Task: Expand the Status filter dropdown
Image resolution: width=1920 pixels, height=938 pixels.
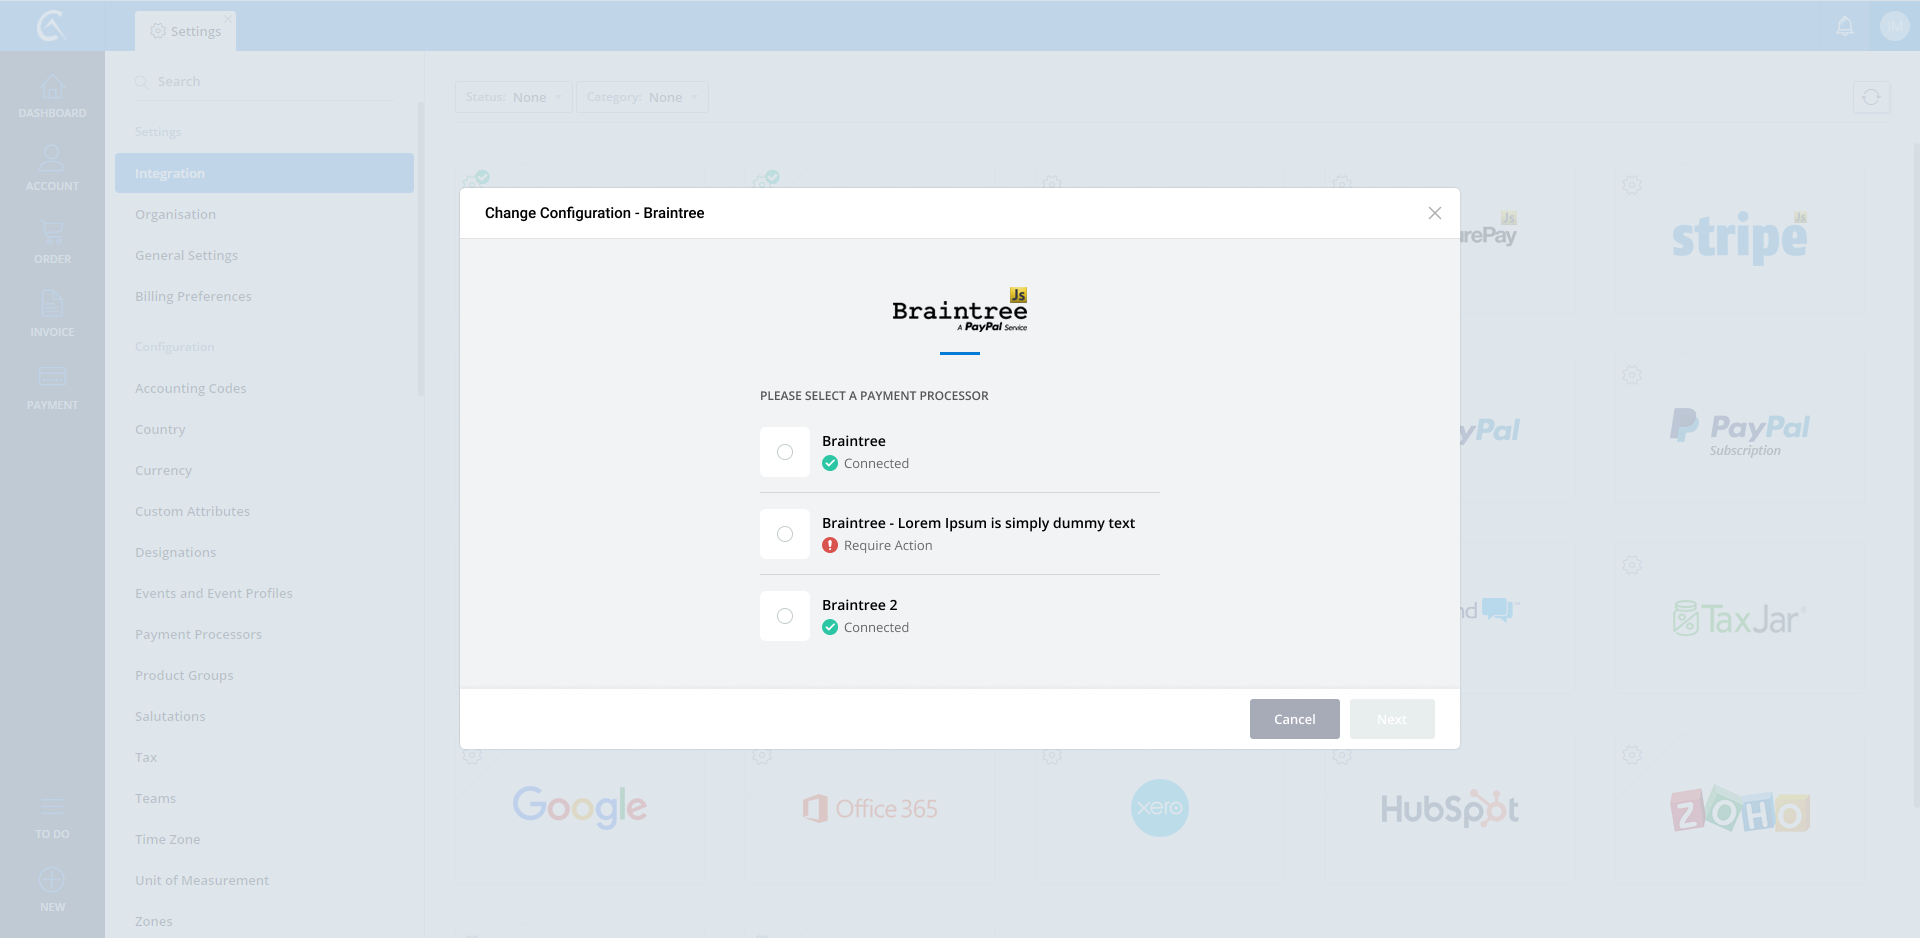Action: (513, 97)
